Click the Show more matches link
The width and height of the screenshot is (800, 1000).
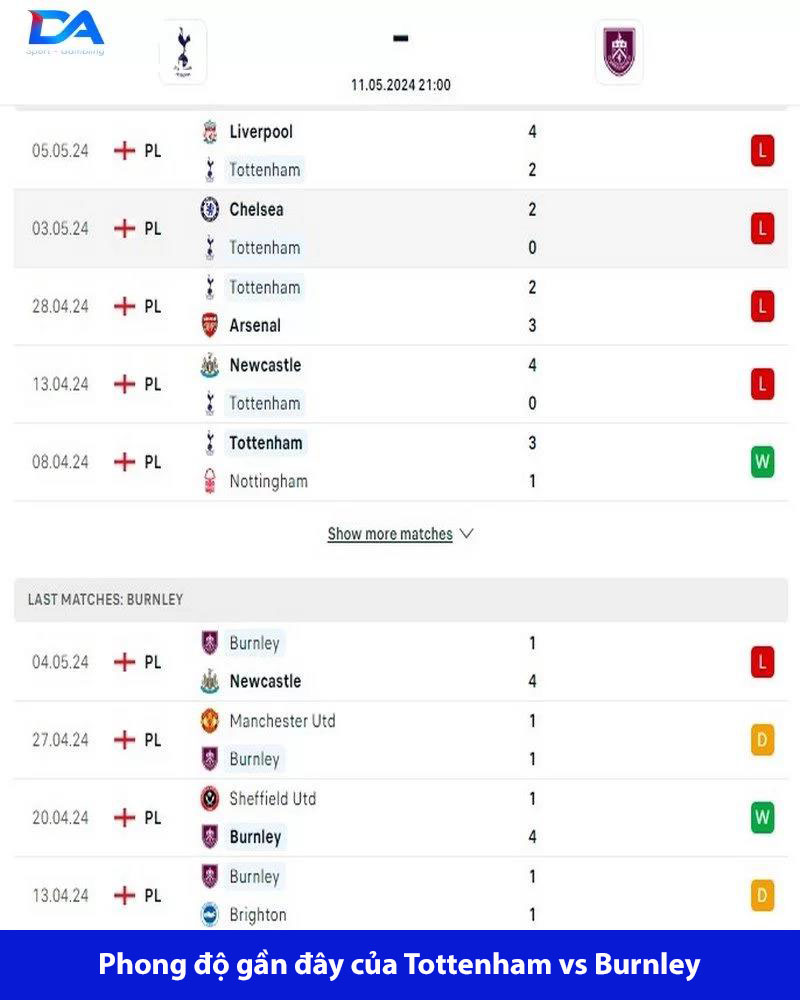[390, 534]
